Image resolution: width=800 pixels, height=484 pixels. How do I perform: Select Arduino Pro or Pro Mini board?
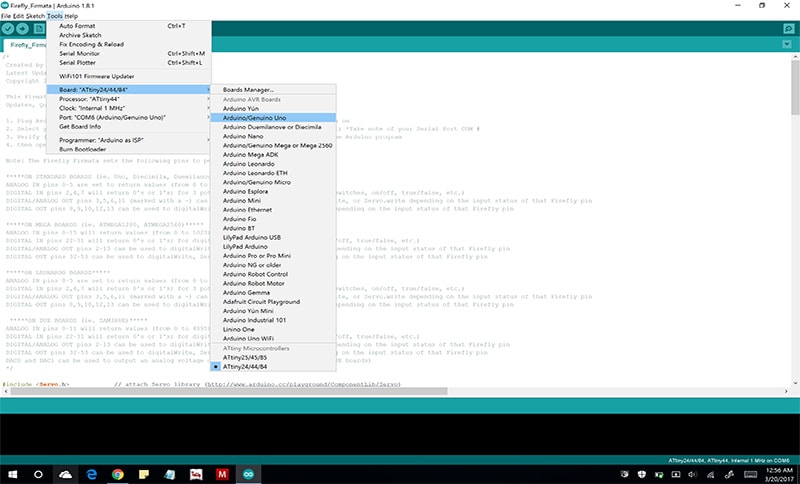pyautogui.click(x=273, y=256)
